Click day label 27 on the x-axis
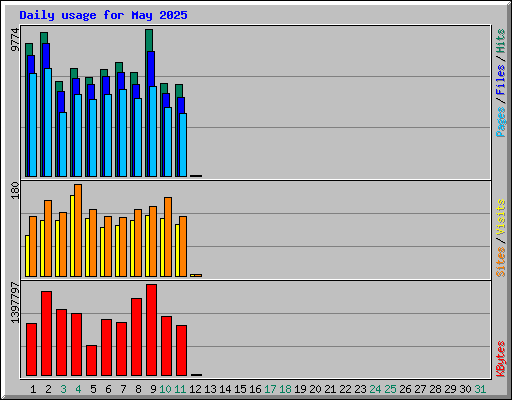Viewport: 512px width, 400px height. (420, 389)
